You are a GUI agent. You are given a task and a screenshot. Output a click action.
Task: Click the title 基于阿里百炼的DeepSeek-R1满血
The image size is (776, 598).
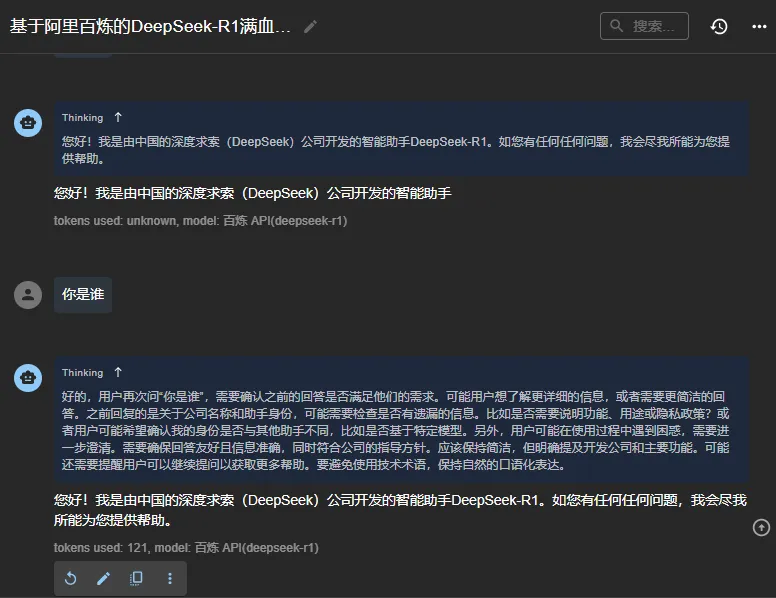click(x=150, y=26)
